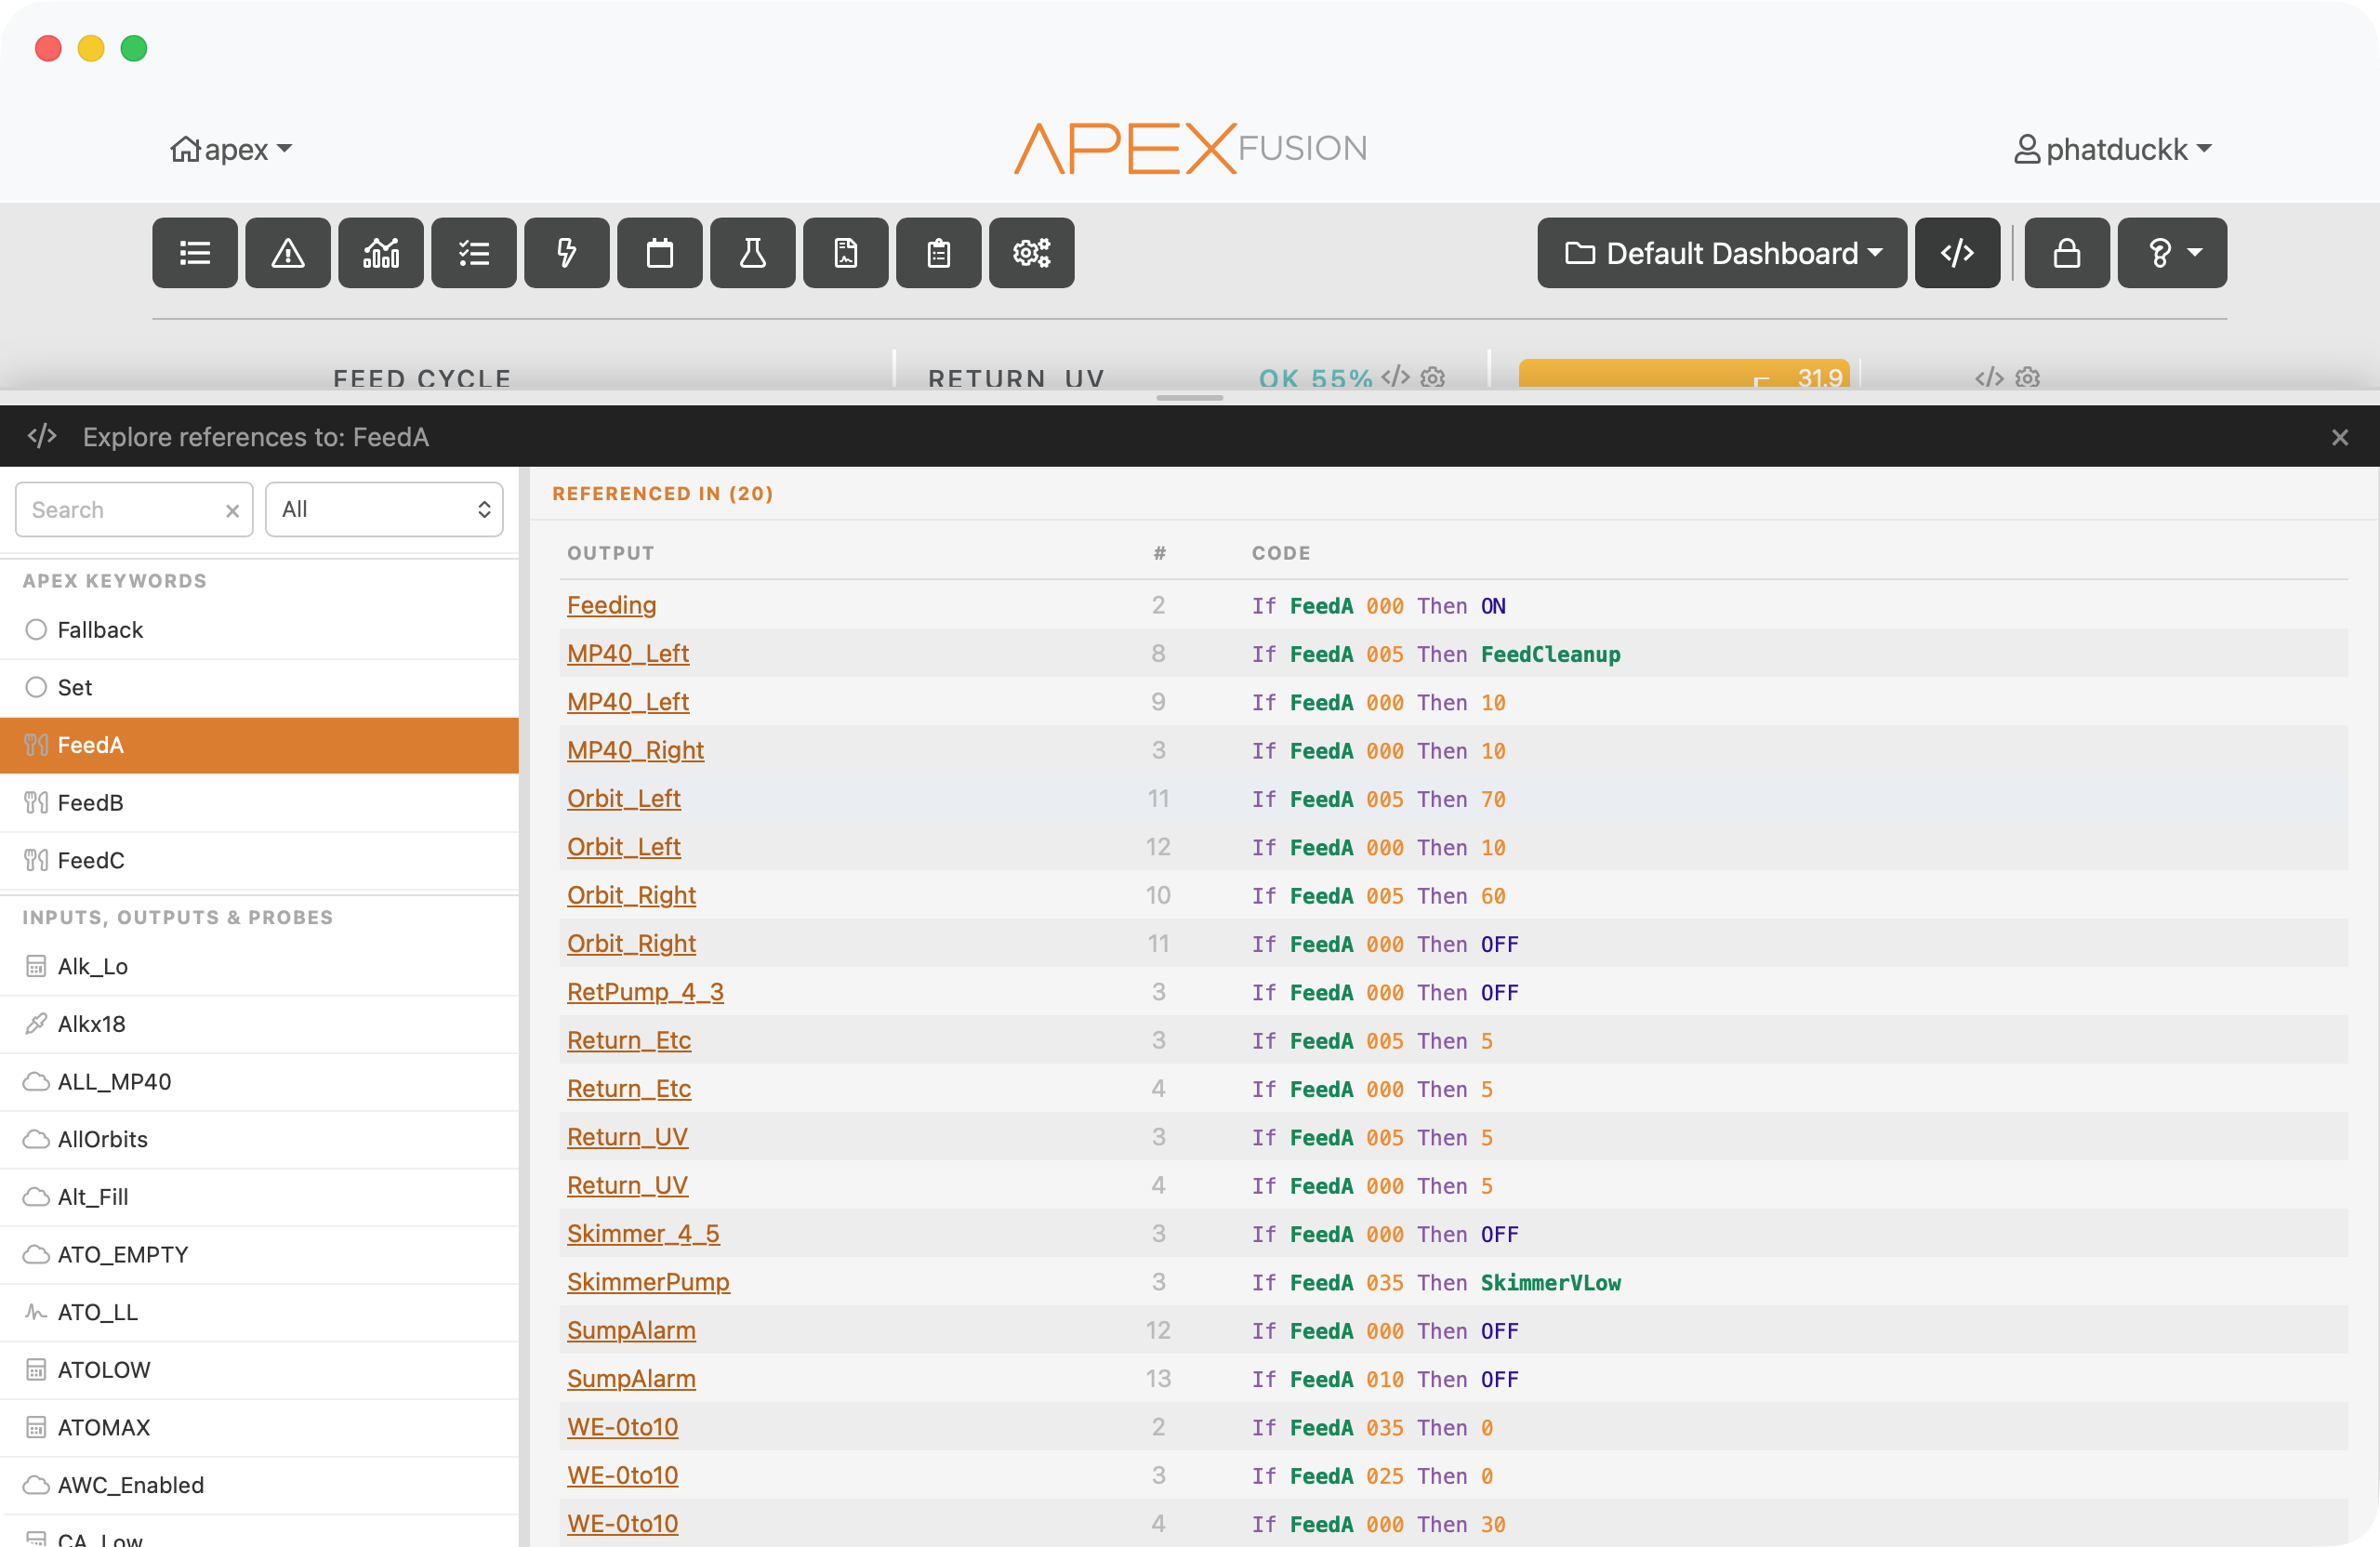Open Orbit_Right link with Then 60 code
The image size is (2380, 1547).
point(632,895)
